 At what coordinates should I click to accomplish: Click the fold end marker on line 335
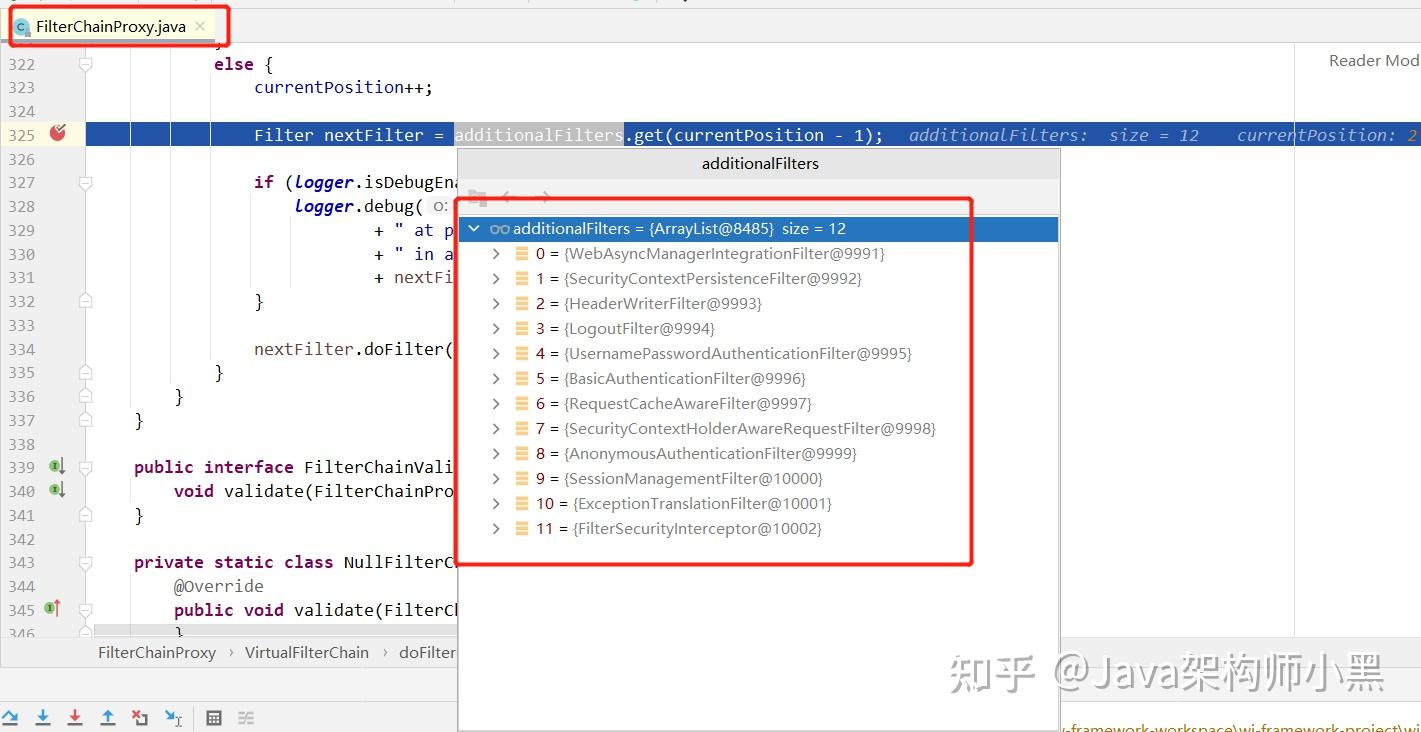(x=86, y=373)
